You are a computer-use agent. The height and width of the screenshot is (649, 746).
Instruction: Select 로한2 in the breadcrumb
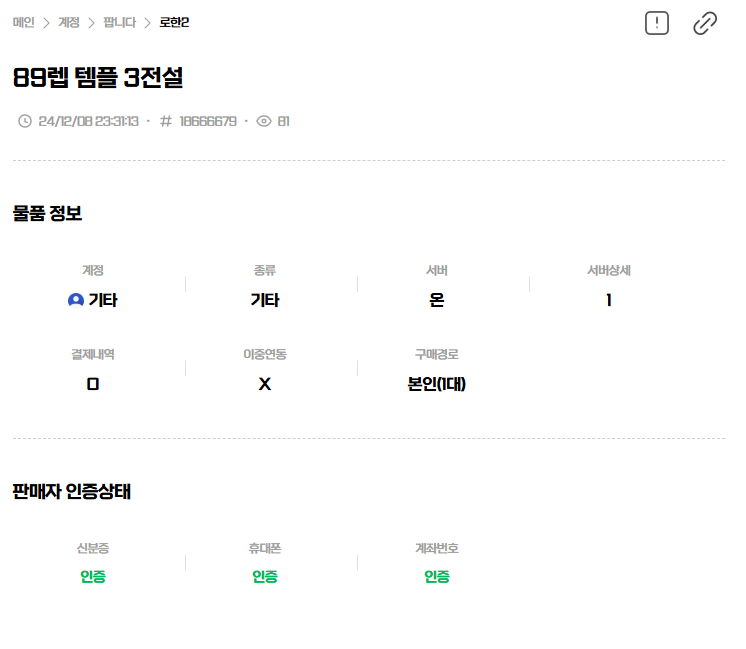[174, 22]
